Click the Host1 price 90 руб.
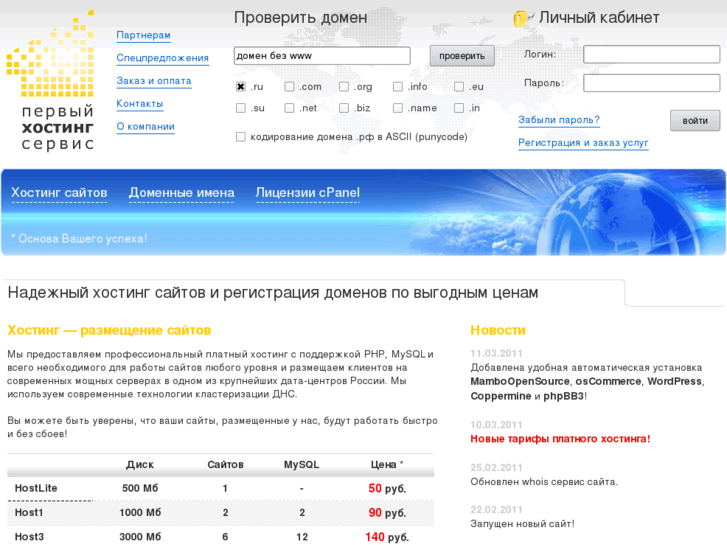The image size is (727, 545). coord(387,513)
